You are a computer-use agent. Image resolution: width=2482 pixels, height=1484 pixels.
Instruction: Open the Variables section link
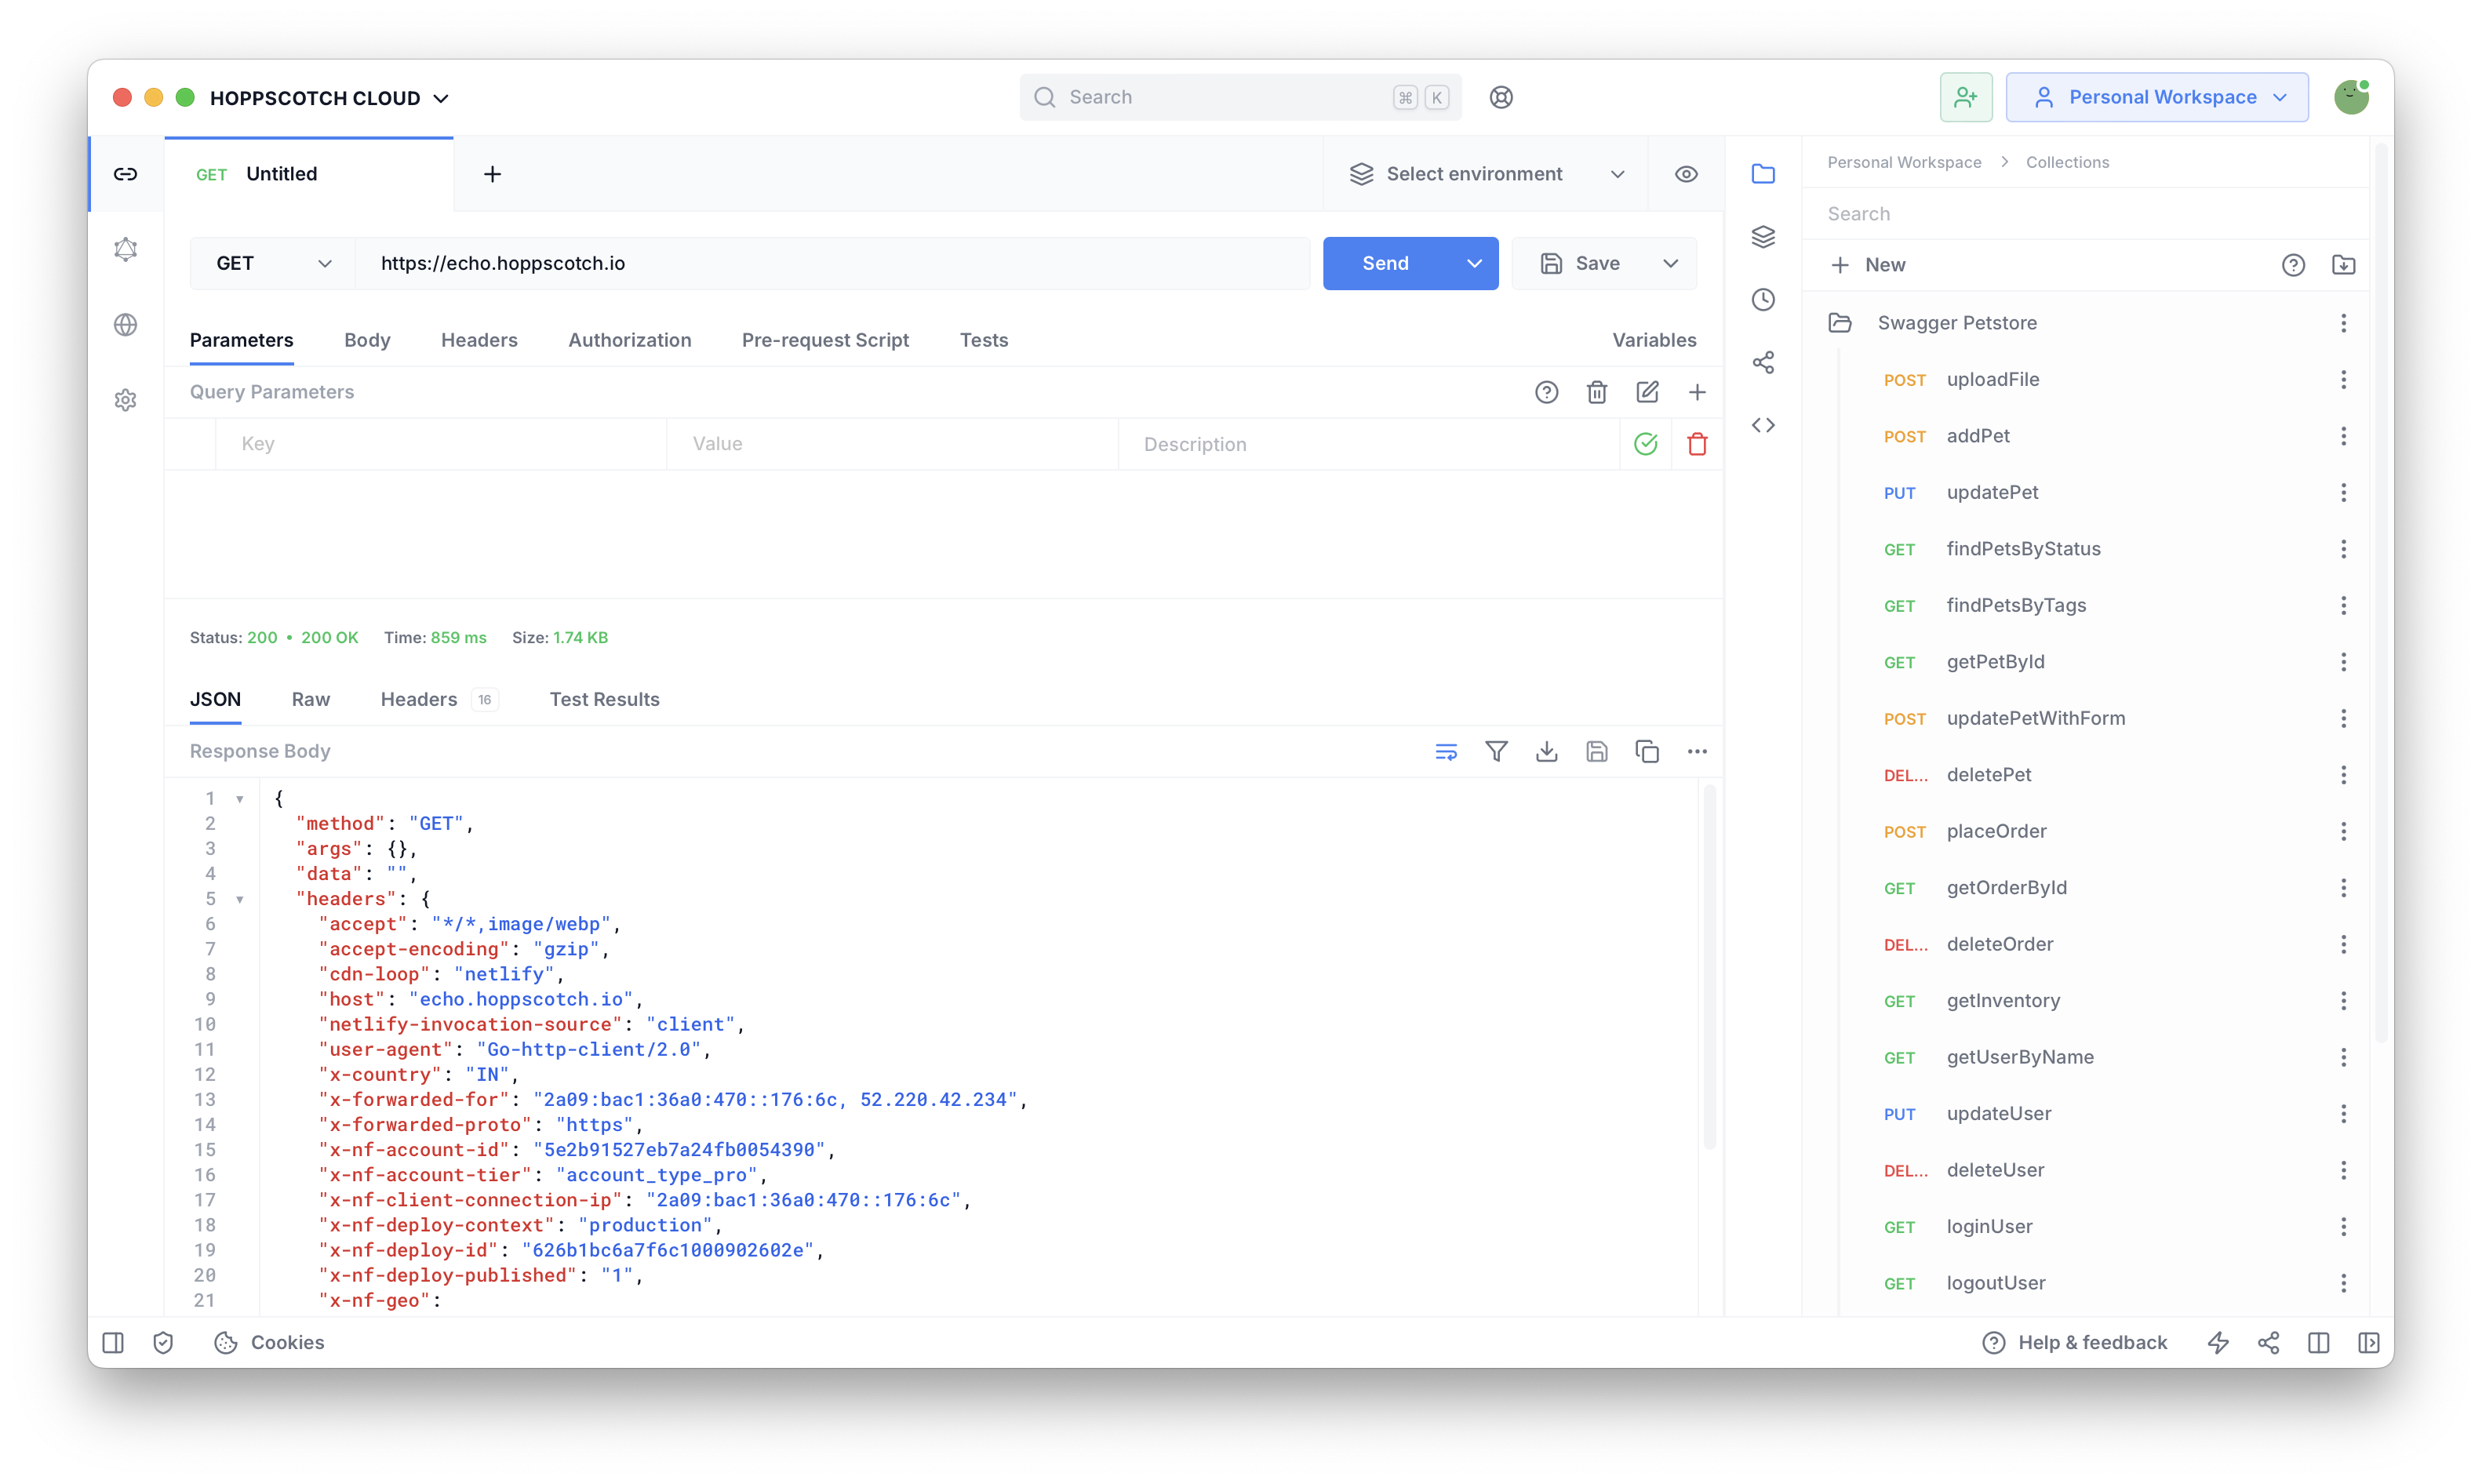(x=1654, y=340)
